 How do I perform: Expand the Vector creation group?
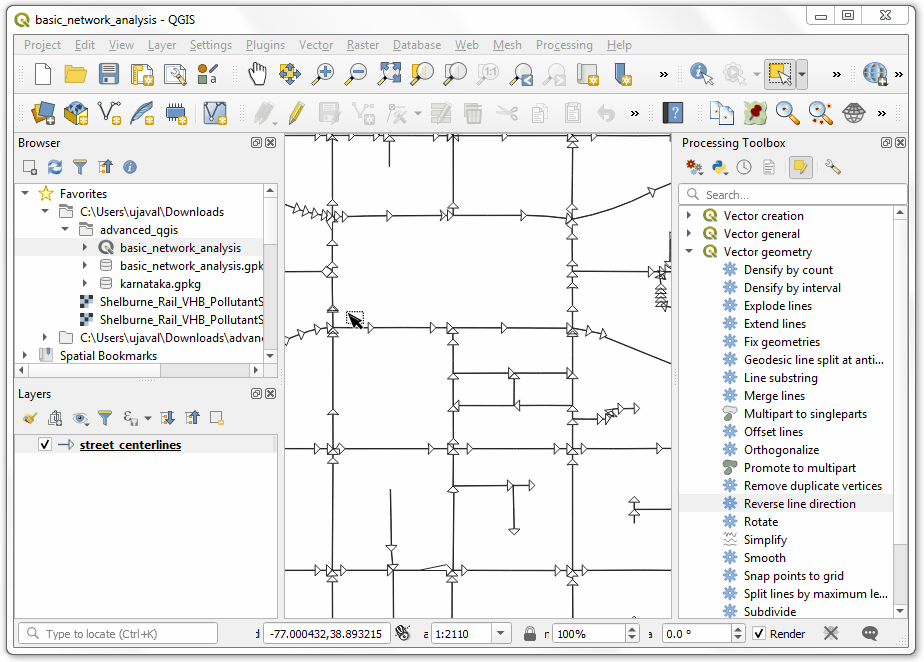click(x=689, y=216)
